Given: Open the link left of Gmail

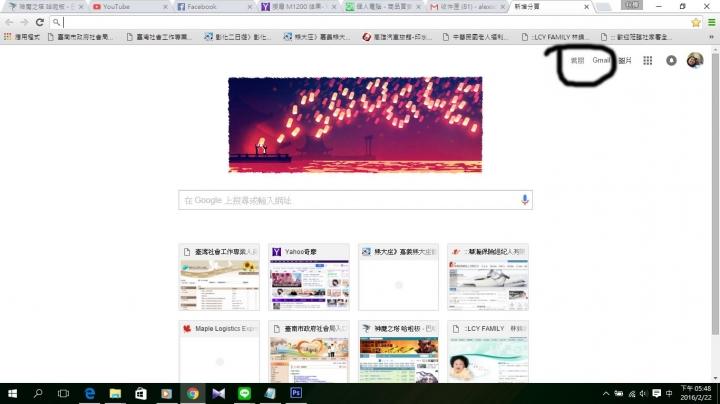Looking at the screenshot, I should [x=577, y=60].
